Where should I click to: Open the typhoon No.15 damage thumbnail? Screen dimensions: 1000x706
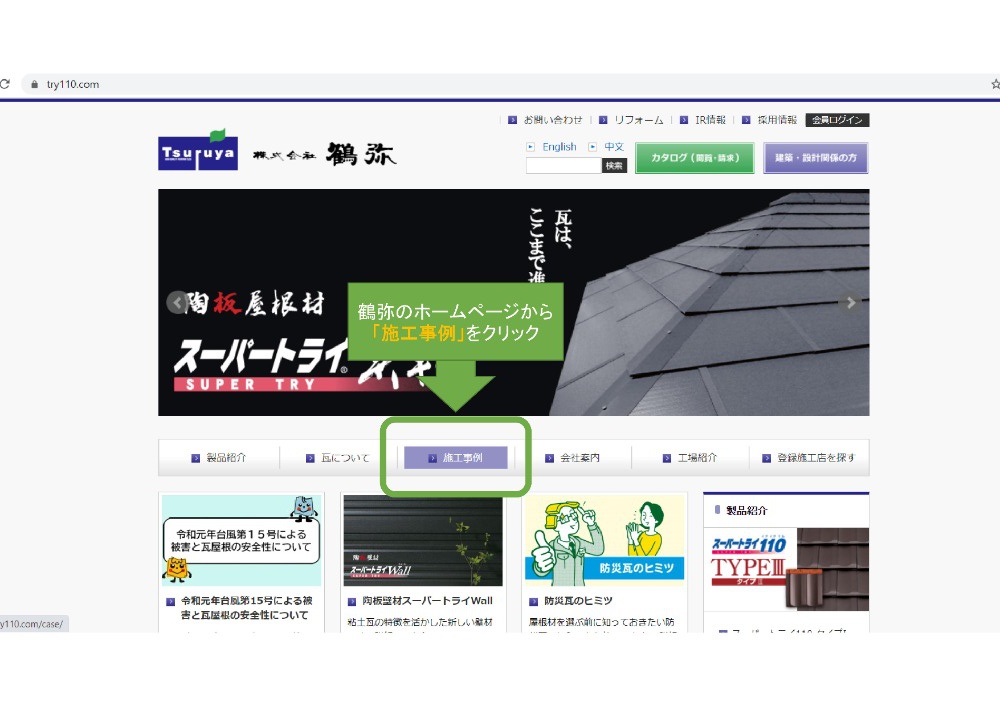point(242,541)
